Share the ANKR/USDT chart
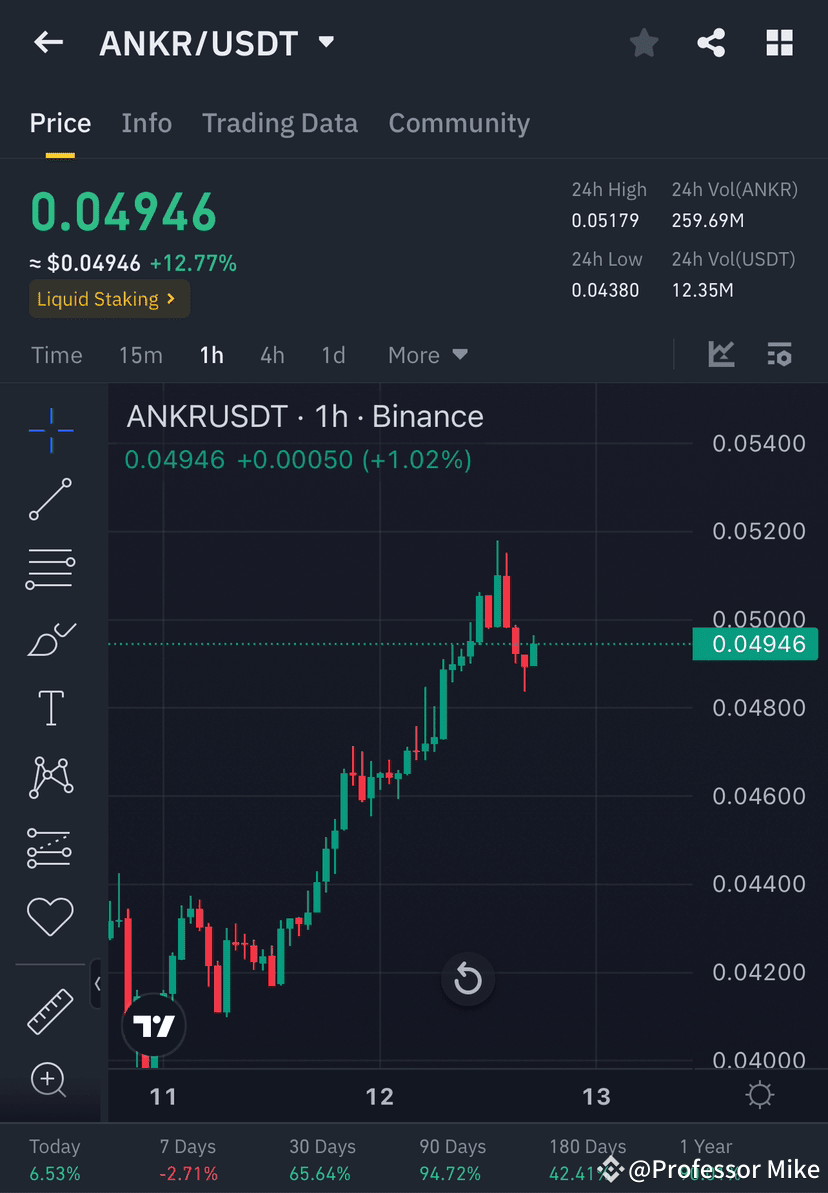828x1193 pixels. (x=711, y=42)
